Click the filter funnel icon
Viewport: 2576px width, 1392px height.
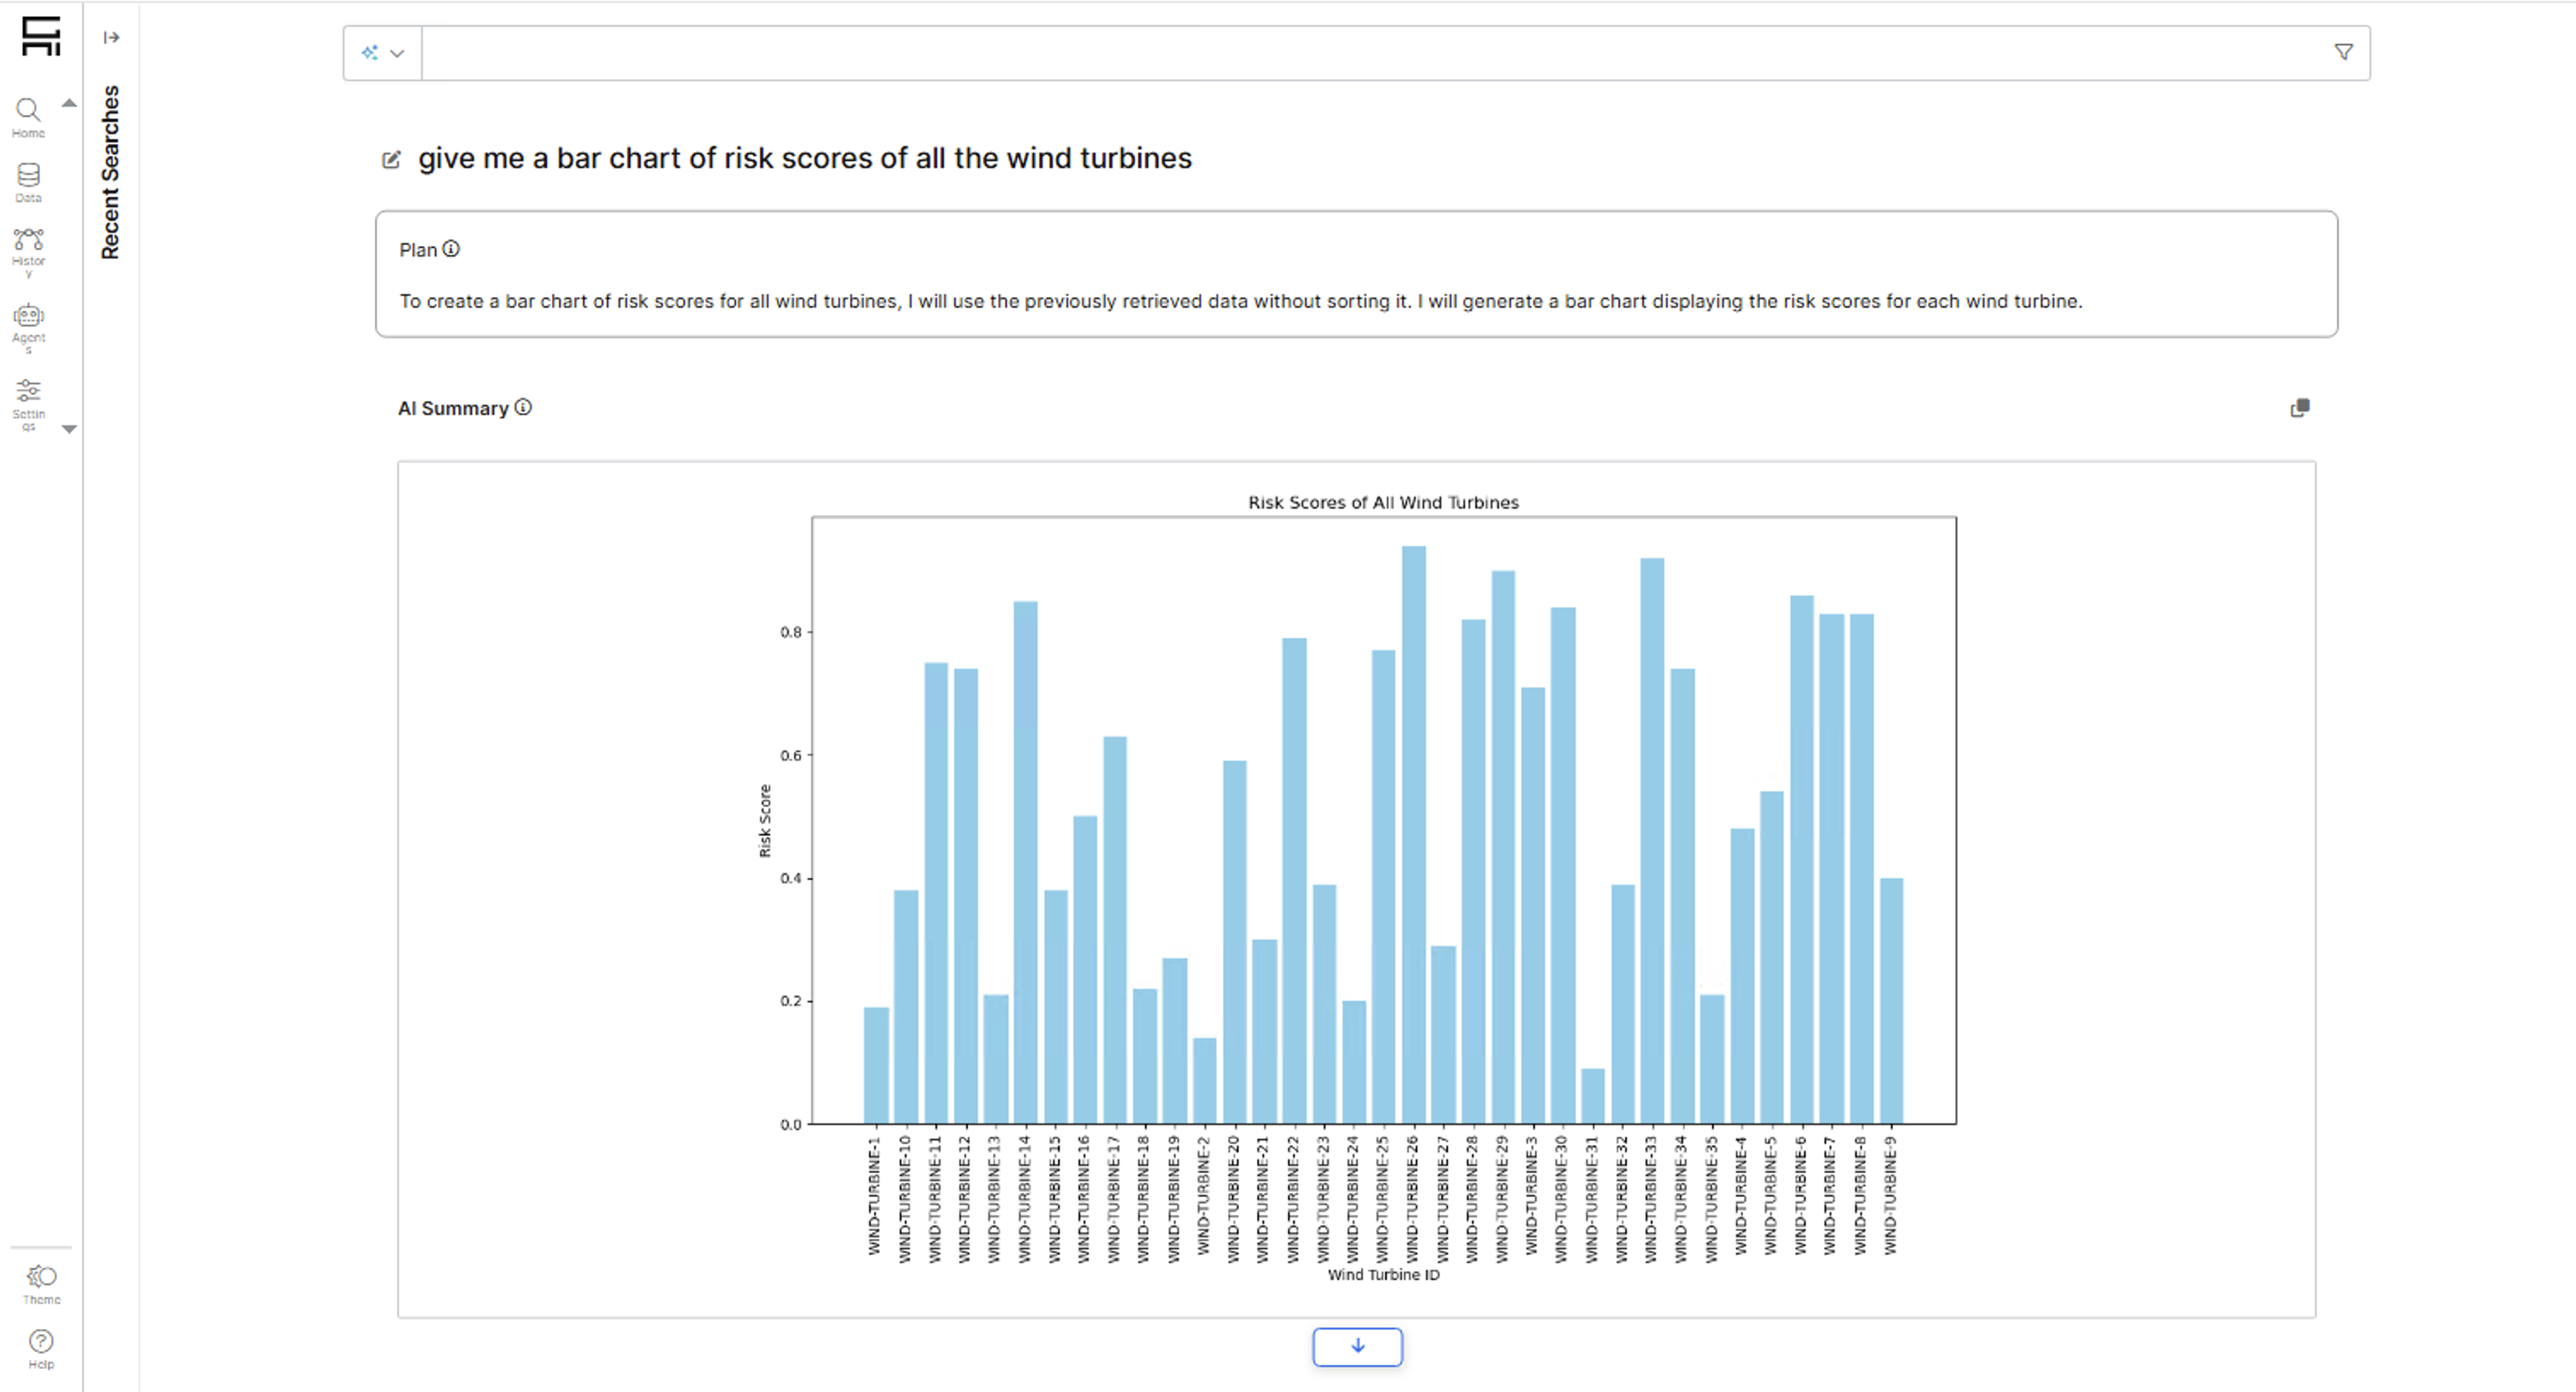[2343, 52]
